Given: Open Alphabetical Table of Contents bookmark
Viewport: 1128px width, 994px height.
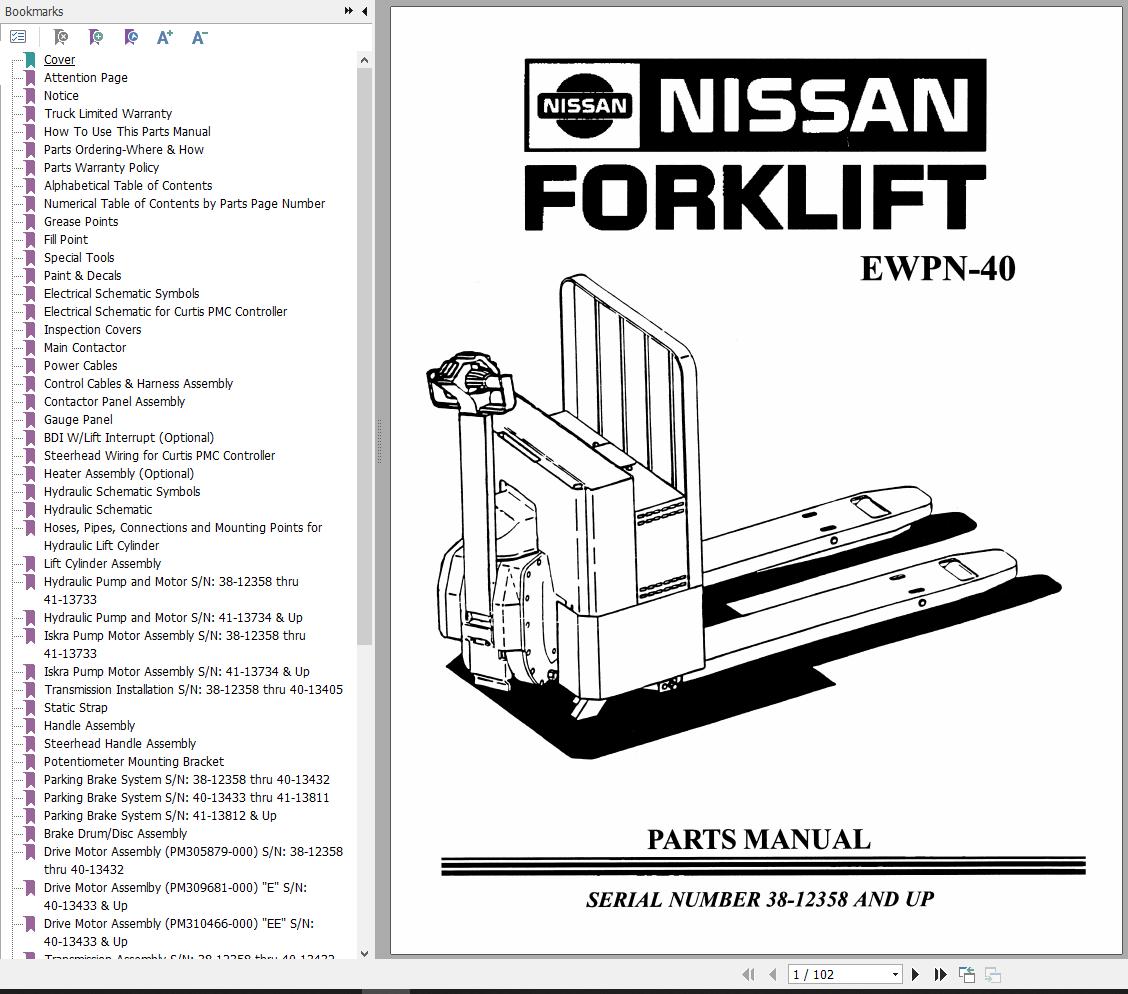Looking at the screenshot, I should [128, 186].
